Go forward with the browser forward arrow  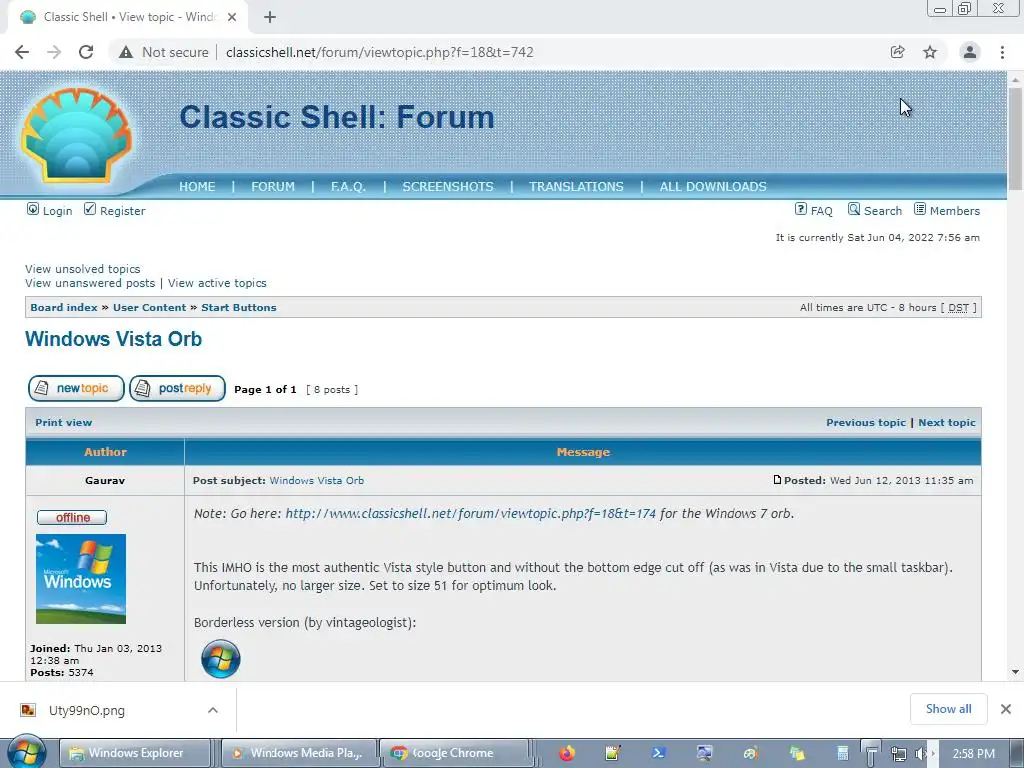pos(54,52)
